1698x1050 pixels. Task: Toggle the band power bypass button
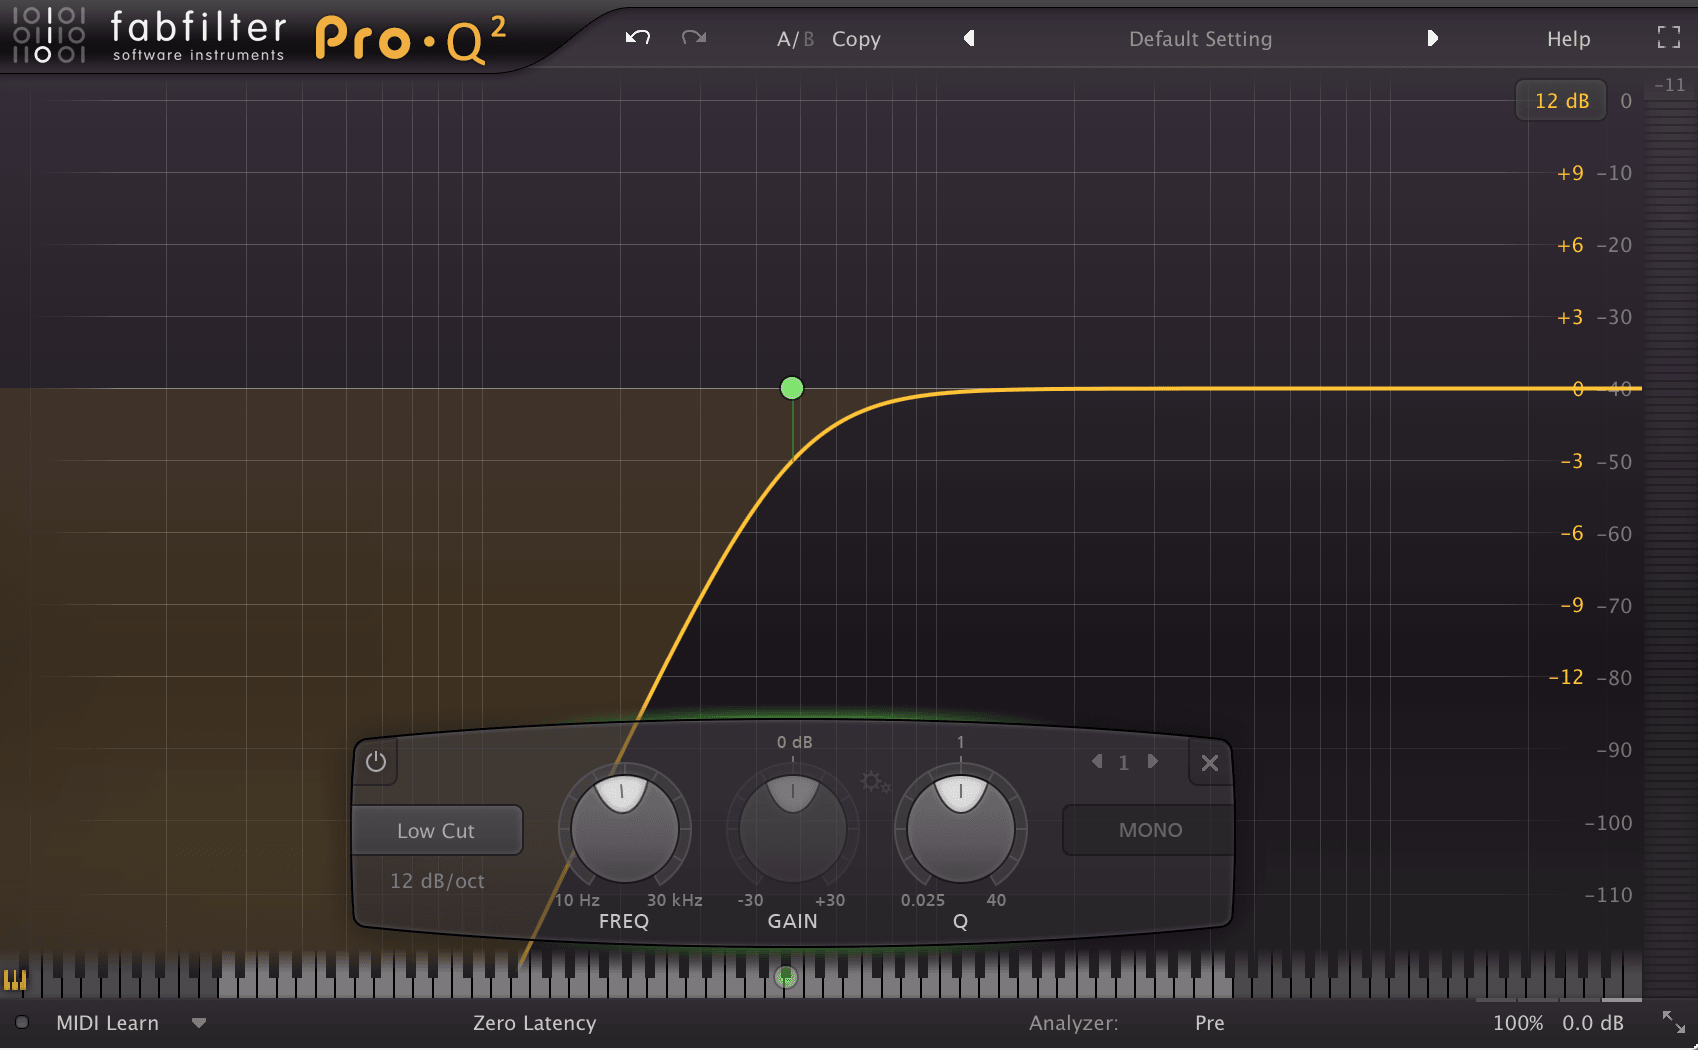tap(376, 762)
